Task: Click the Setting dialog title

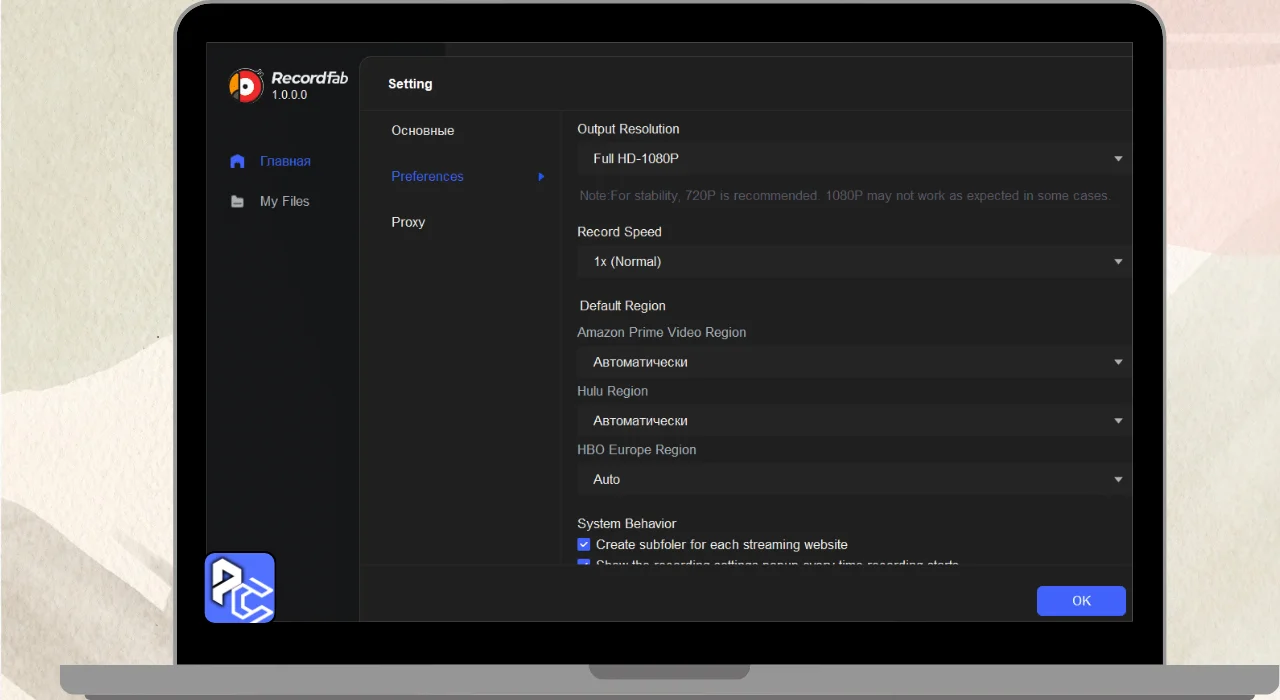Action: (410, 84)
